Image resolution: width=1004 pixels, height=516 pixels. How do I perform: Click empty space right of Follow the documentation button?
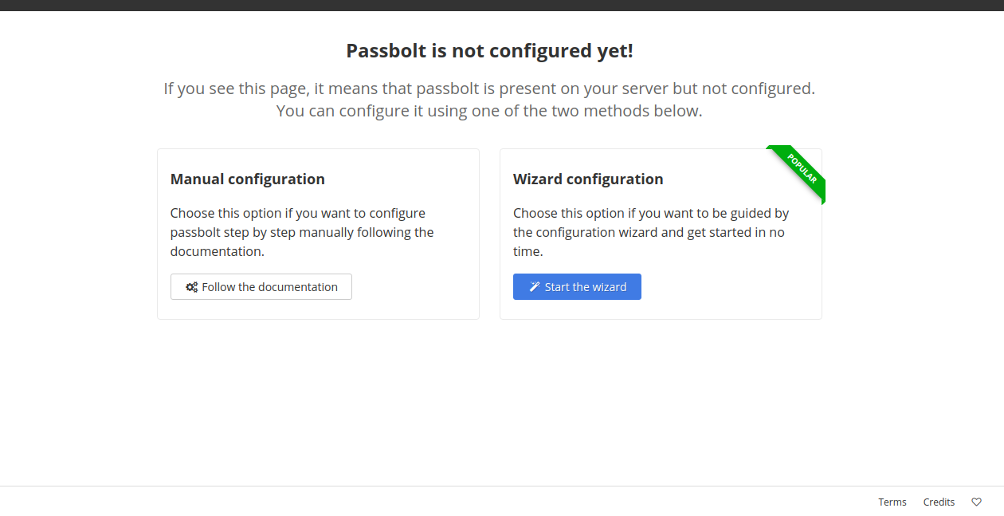coord(413,287)
